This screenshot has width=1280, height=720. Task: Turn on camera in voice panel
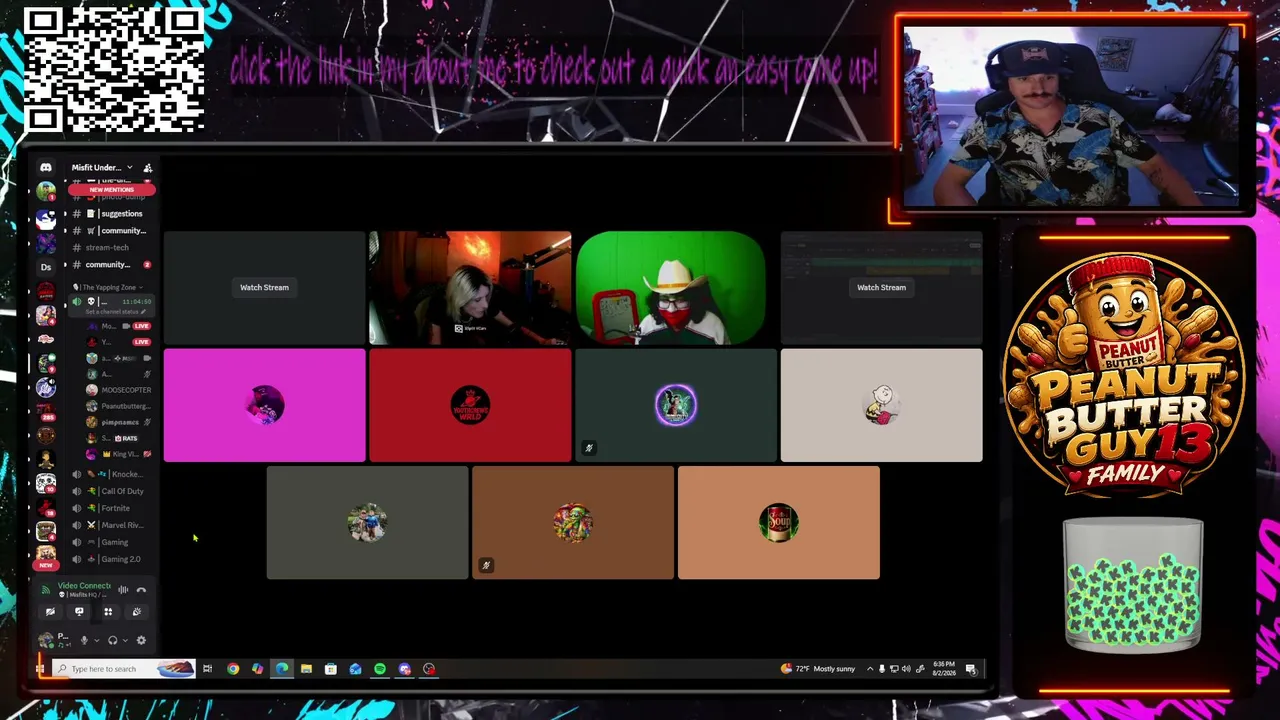point(50,612)
